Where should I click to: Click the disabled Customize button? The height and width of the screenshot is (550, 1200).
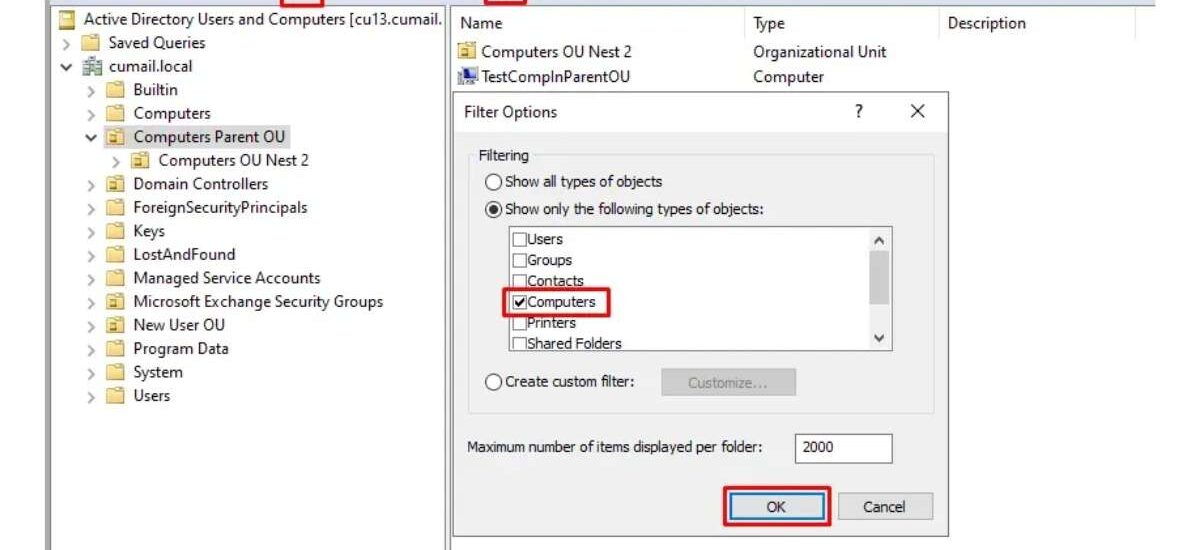point(728,383)
